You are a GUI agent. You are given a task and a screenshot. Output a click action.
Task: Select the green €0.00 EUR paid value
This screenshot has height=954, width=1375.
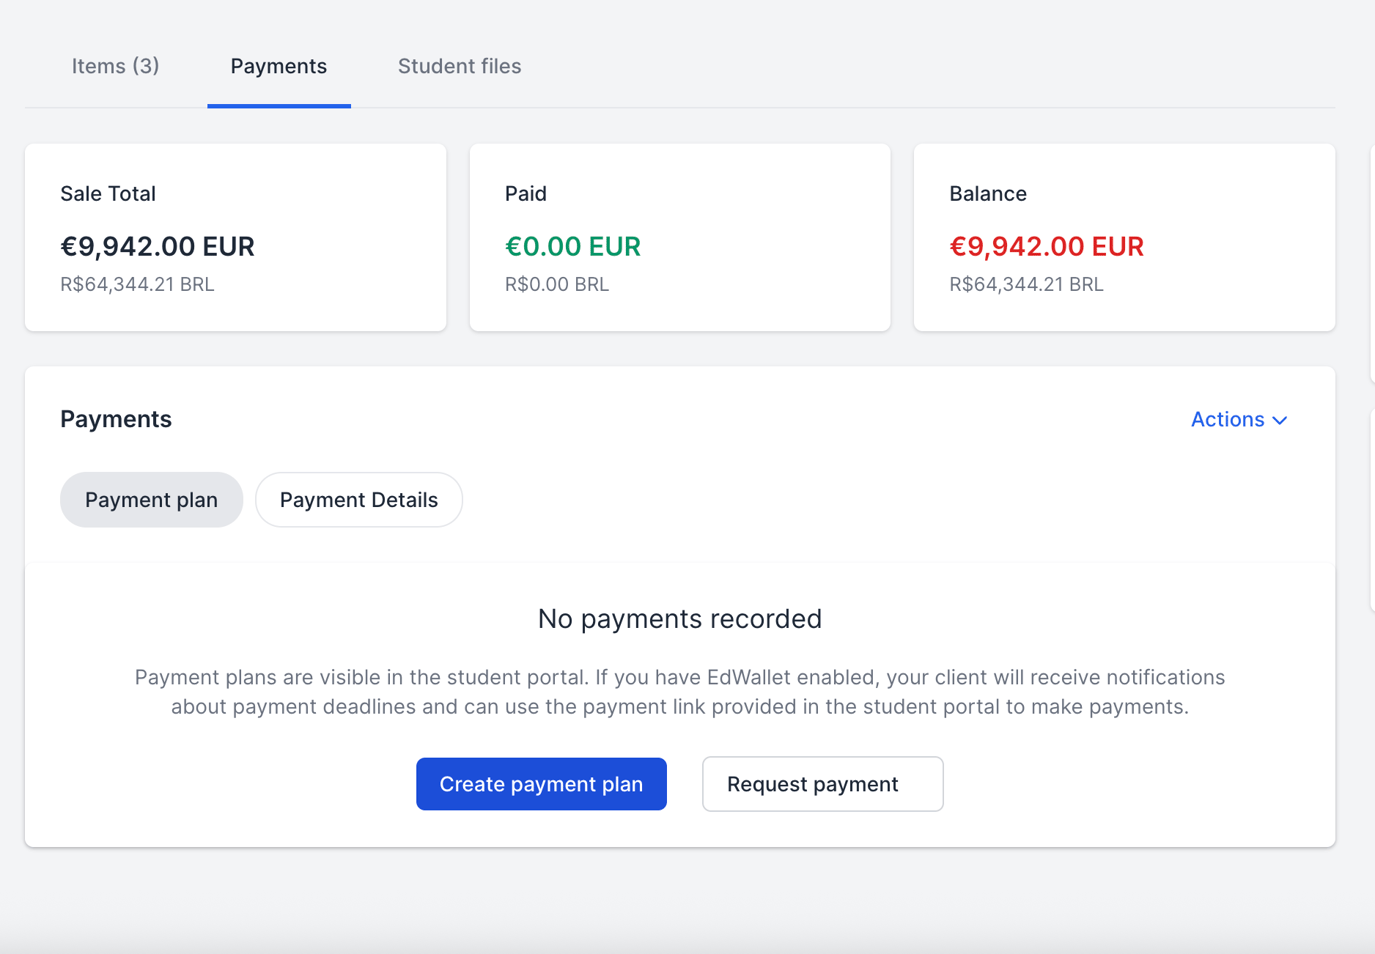click(573, 246)
